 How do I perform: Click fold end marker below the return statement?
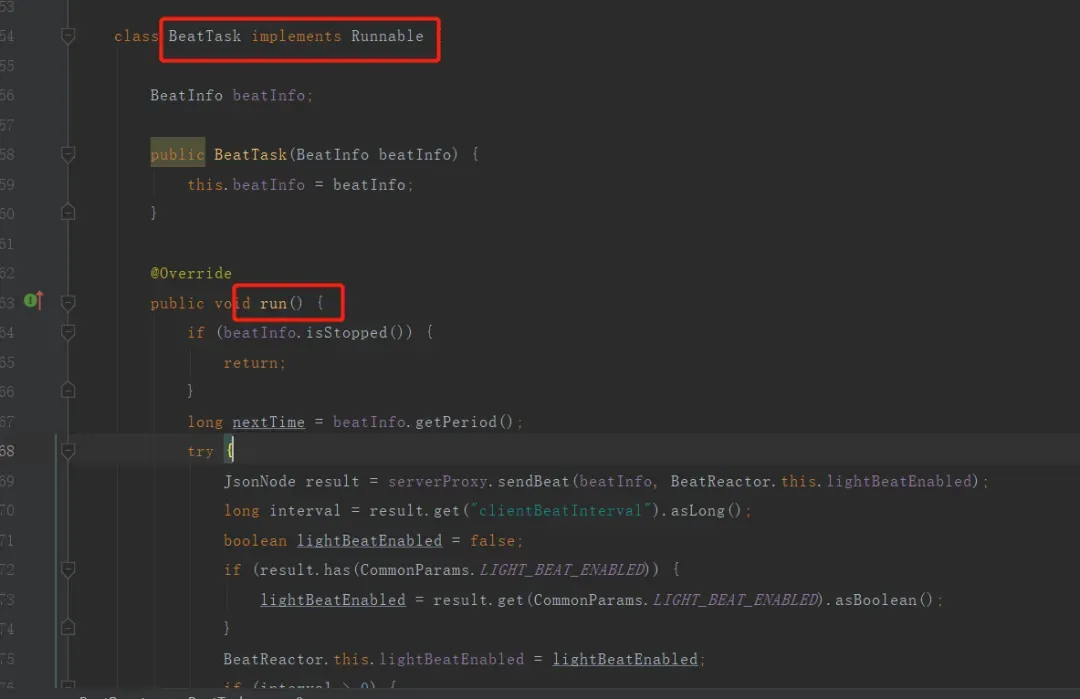point(68,390)
